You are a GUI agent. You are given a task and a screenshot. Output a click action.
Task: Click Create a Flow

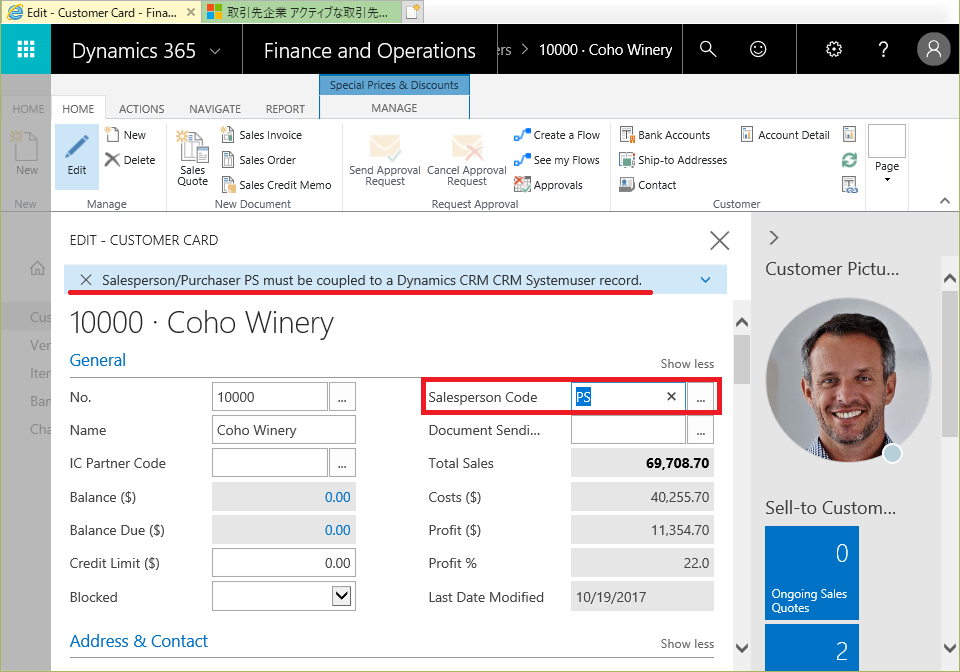click(x=557, y=135)
